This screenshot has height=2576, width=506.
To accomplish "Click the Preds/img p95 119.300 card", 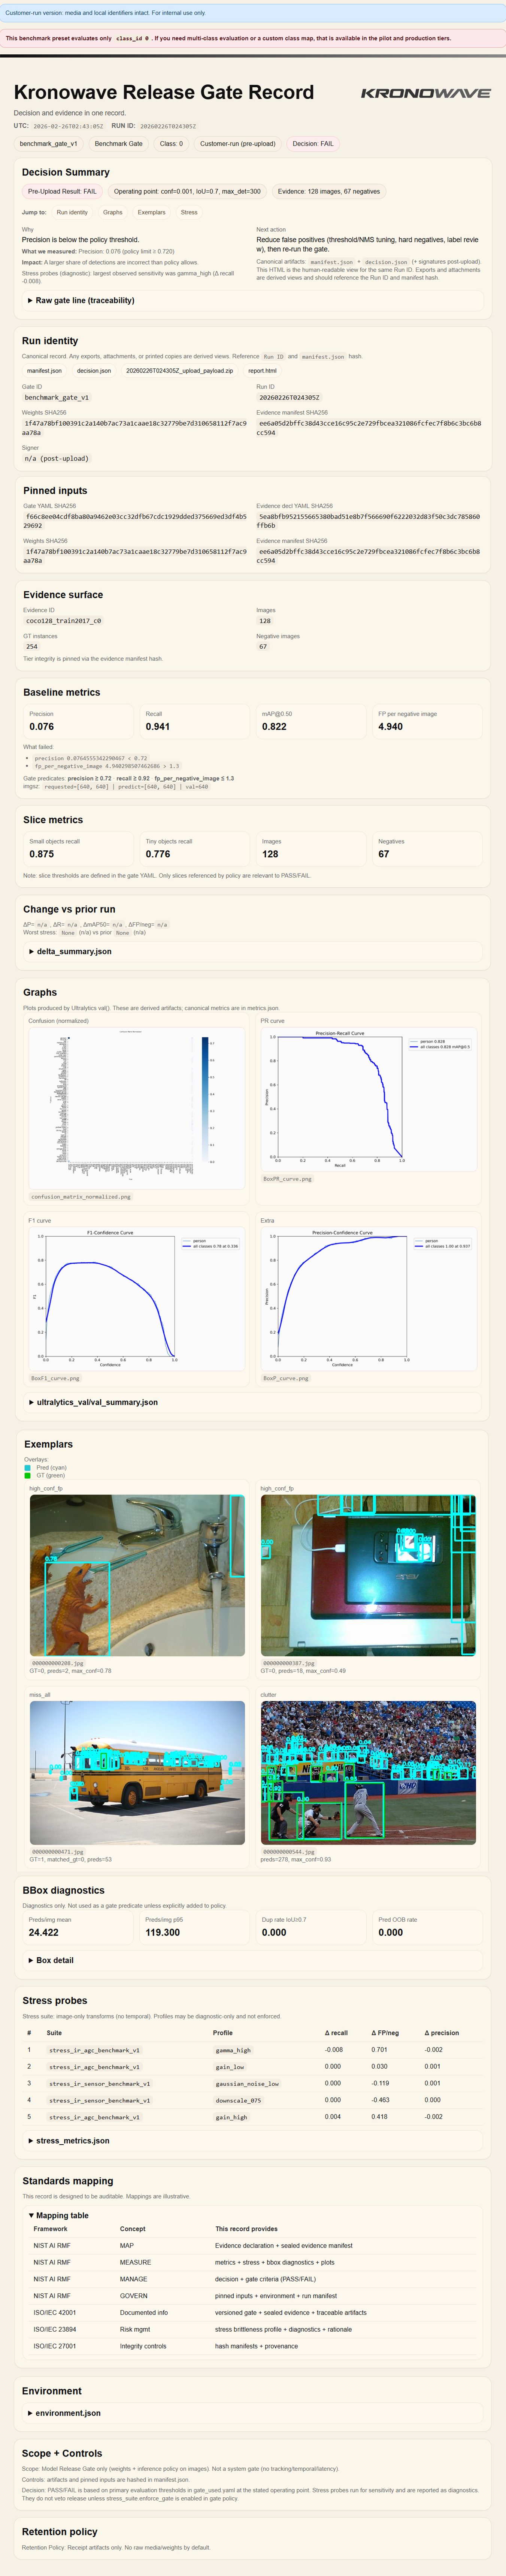I will coord(194,1927).
